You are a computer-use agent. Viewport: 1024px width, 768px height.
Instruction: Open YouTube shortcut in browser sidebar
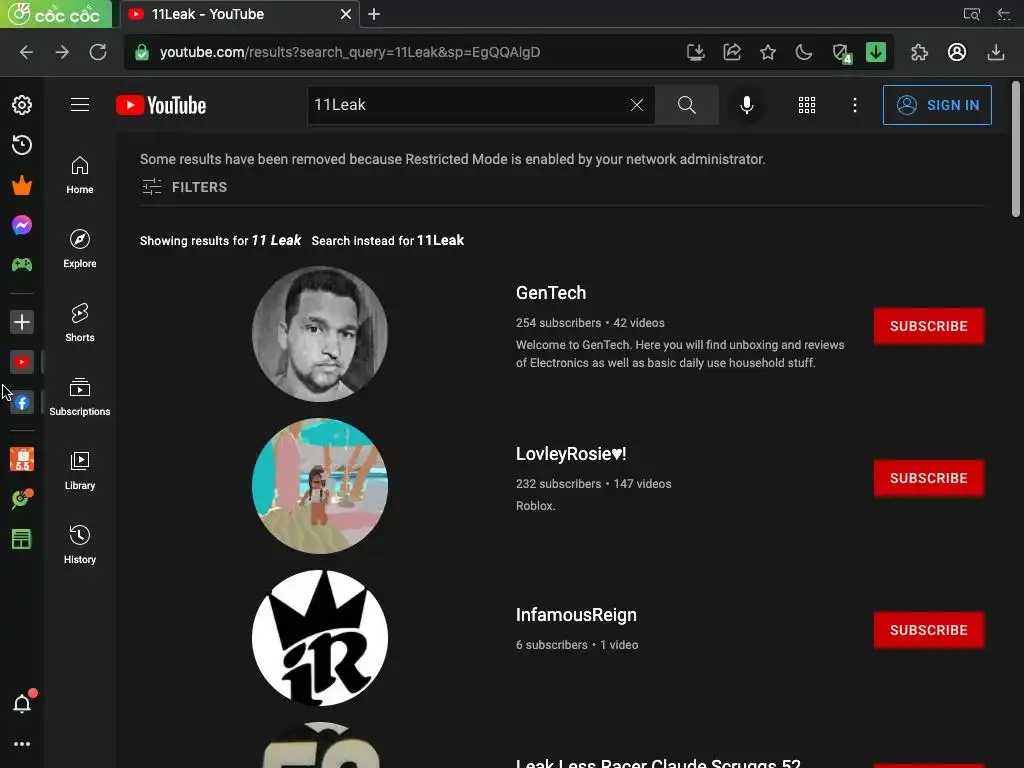(x=22, y=362)
